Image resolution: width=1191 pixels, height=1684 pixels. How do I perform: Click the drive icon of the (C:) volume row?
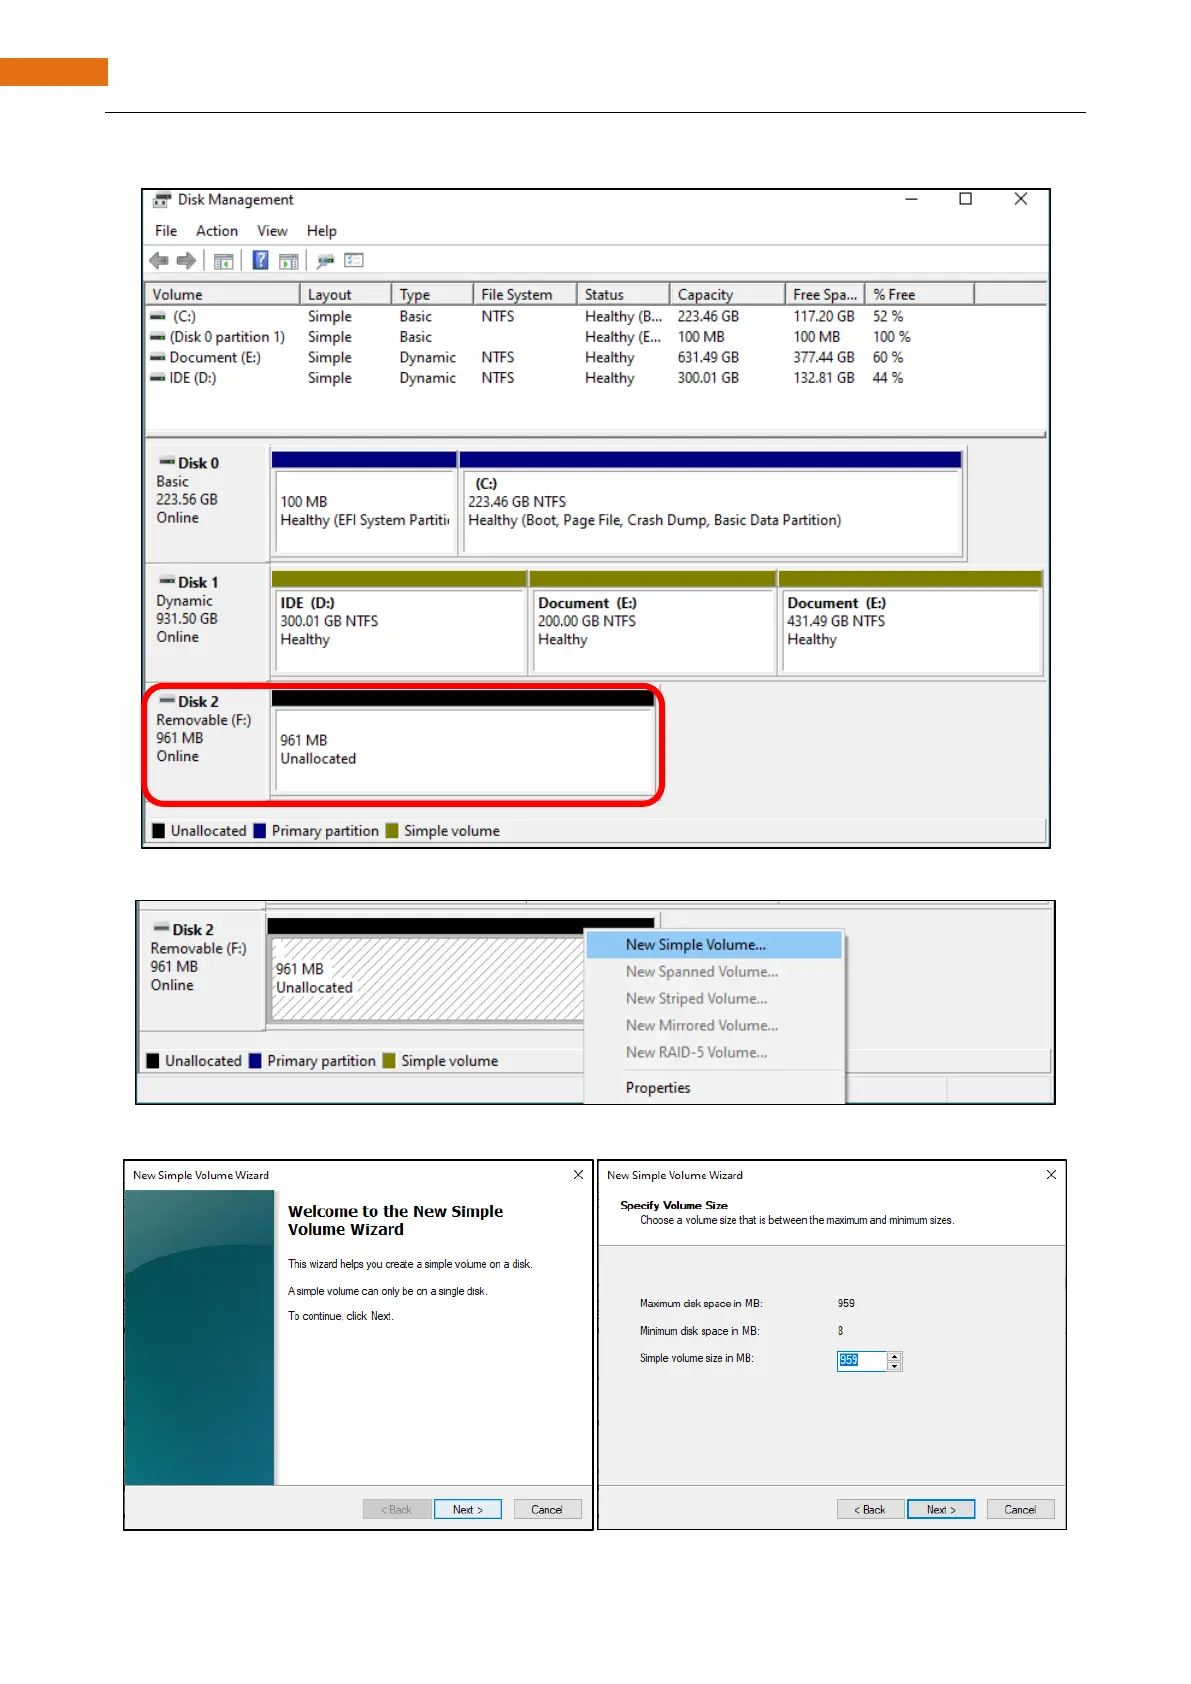click(158, 316)
